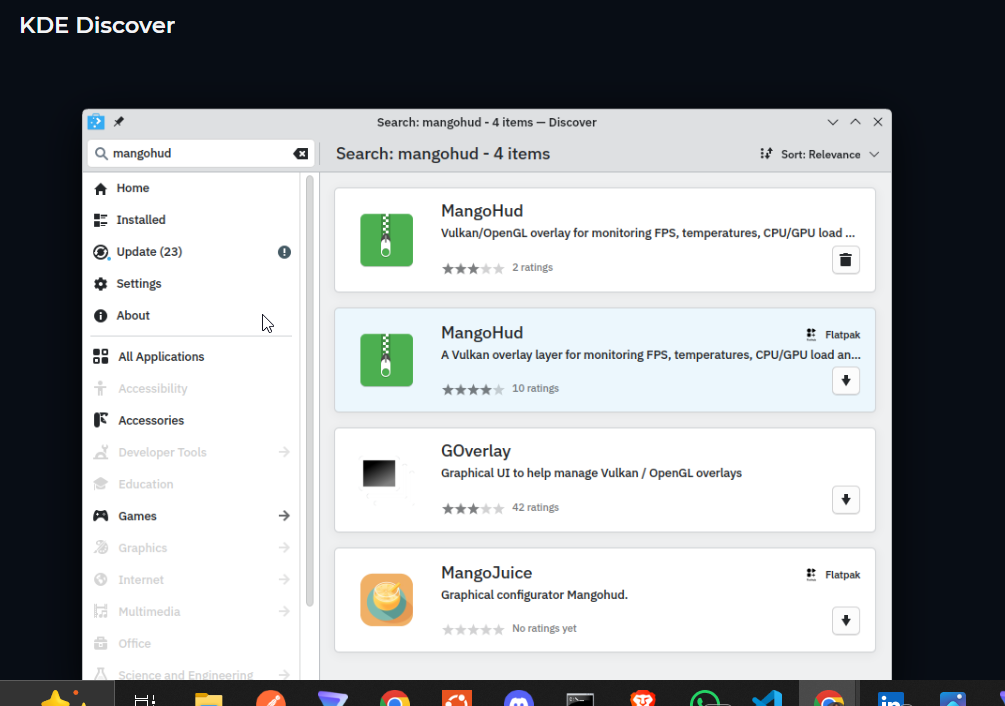Open the Home page in sidebar
The width and height of the screenshot is (1005, 706).
coord(191,188)
